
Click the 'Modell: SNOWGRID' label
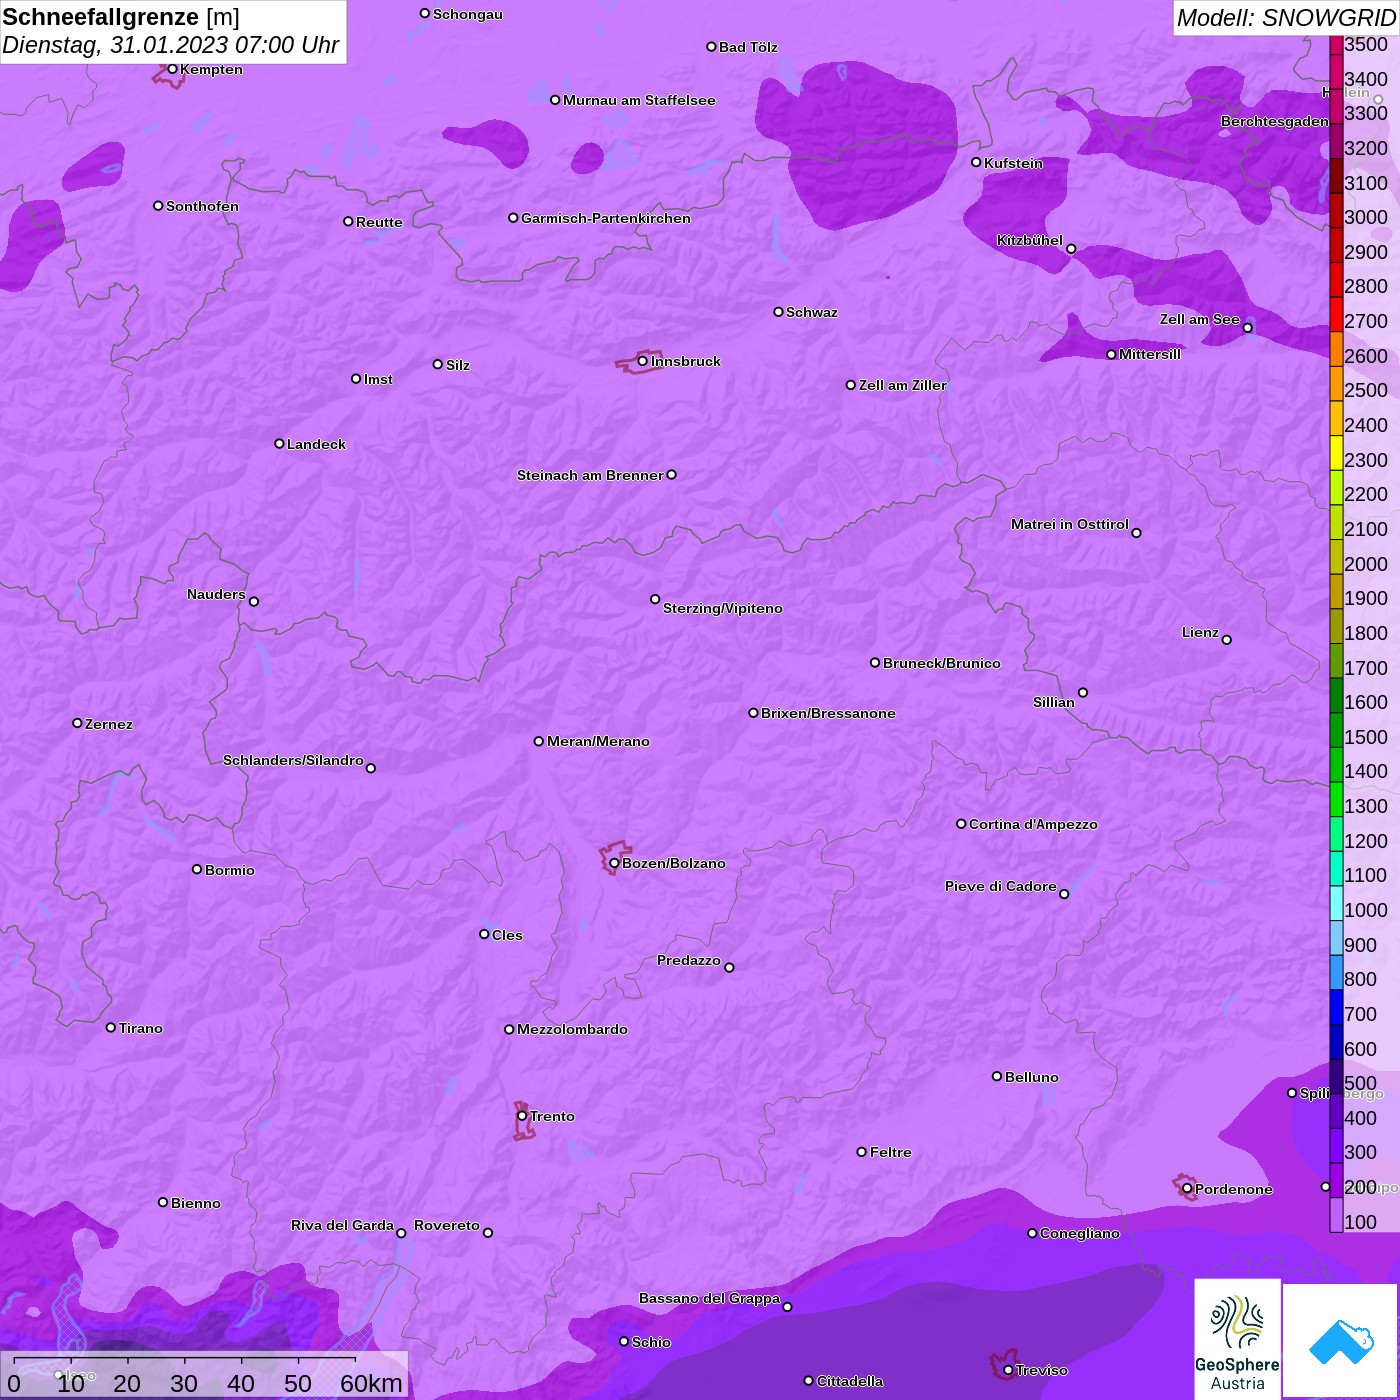coord(1286,18)
